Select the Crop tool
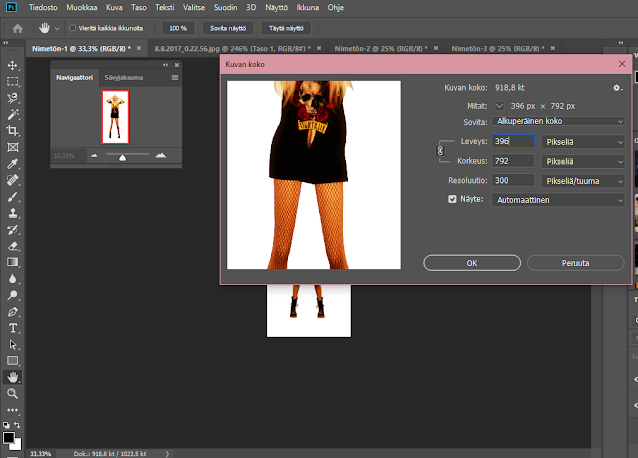This screenshot has height=458, width=638. [13, 131]
